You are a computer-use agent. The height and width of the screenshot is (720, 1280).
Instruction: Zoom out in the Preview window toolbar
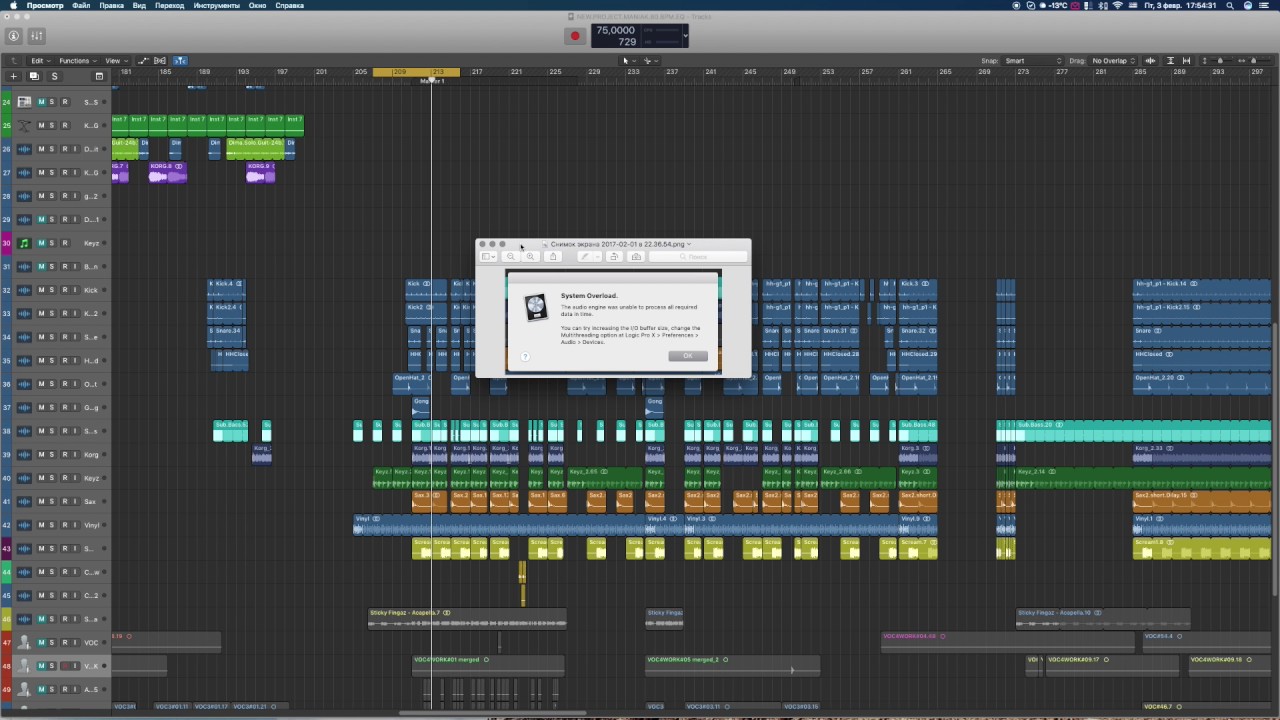coord(511,257)
